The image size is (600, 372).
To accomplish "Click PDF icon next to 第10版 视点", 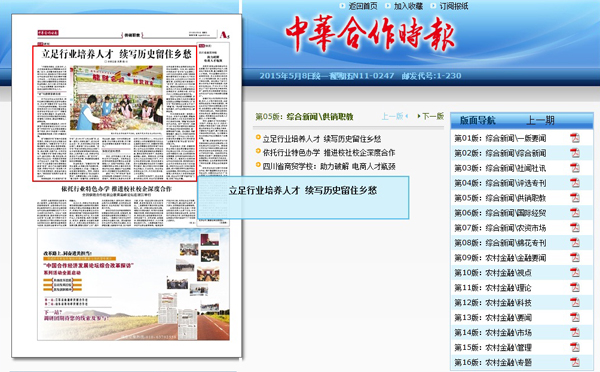I will click(x=575, y=272).
